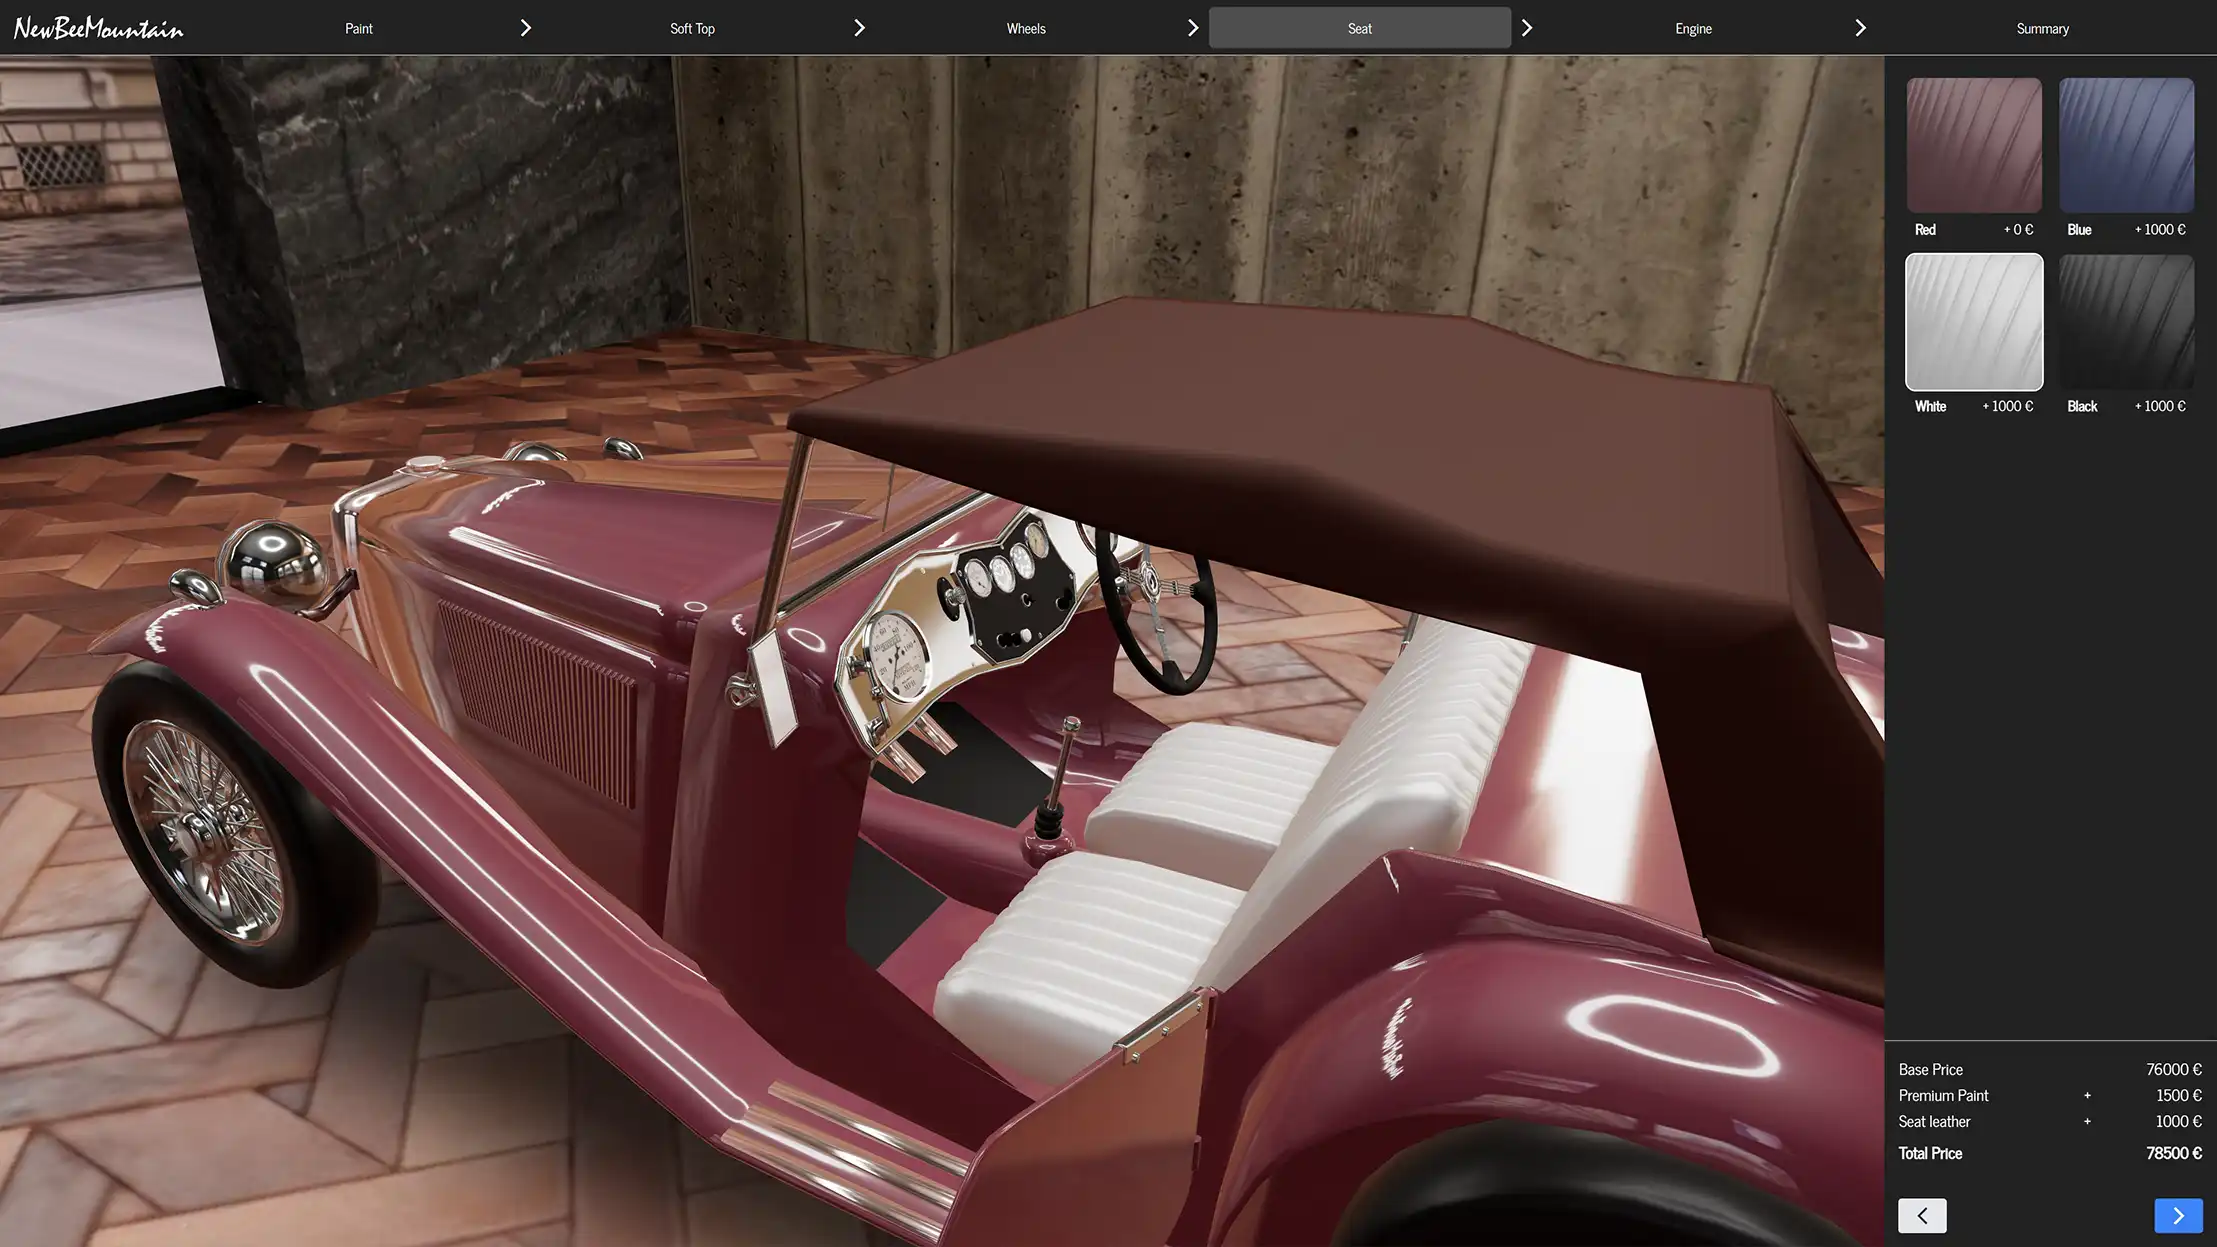
Task: Click the Black option's + 1000 € price
Action: coord(2160,406)
